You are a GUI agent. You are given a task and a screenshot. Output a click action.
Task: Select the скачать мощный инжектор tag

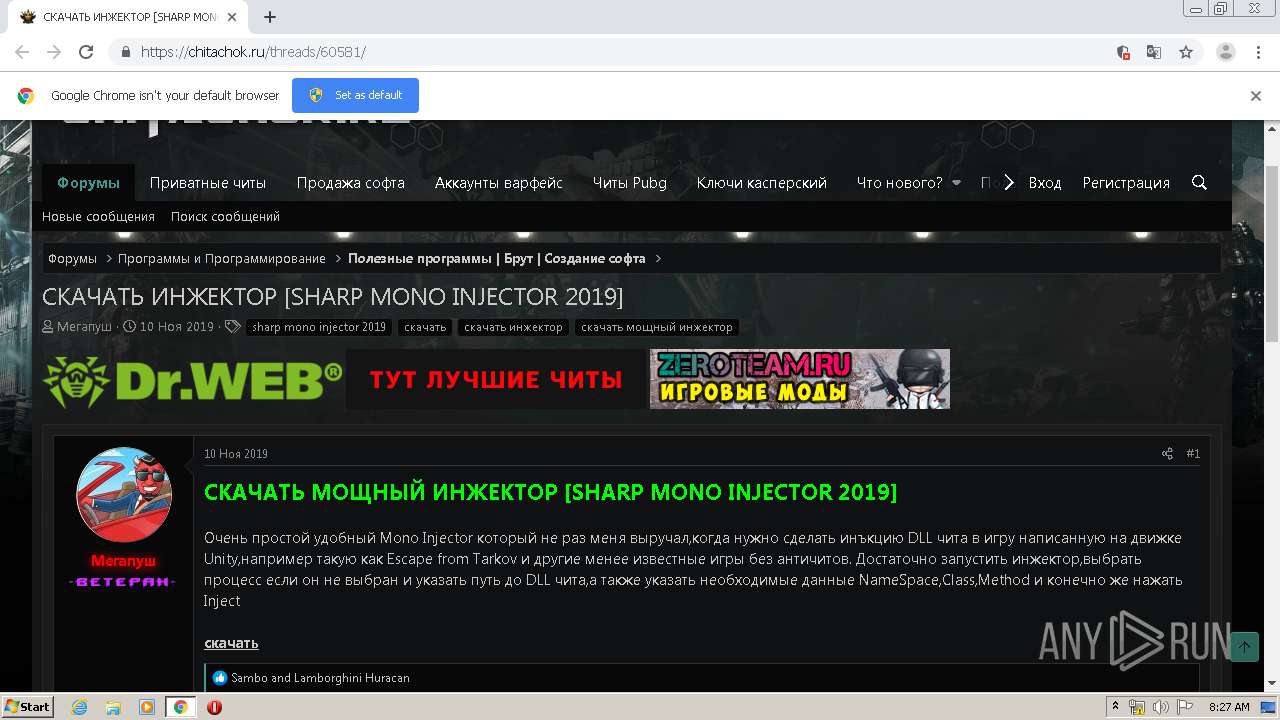(x=657, y=327)
